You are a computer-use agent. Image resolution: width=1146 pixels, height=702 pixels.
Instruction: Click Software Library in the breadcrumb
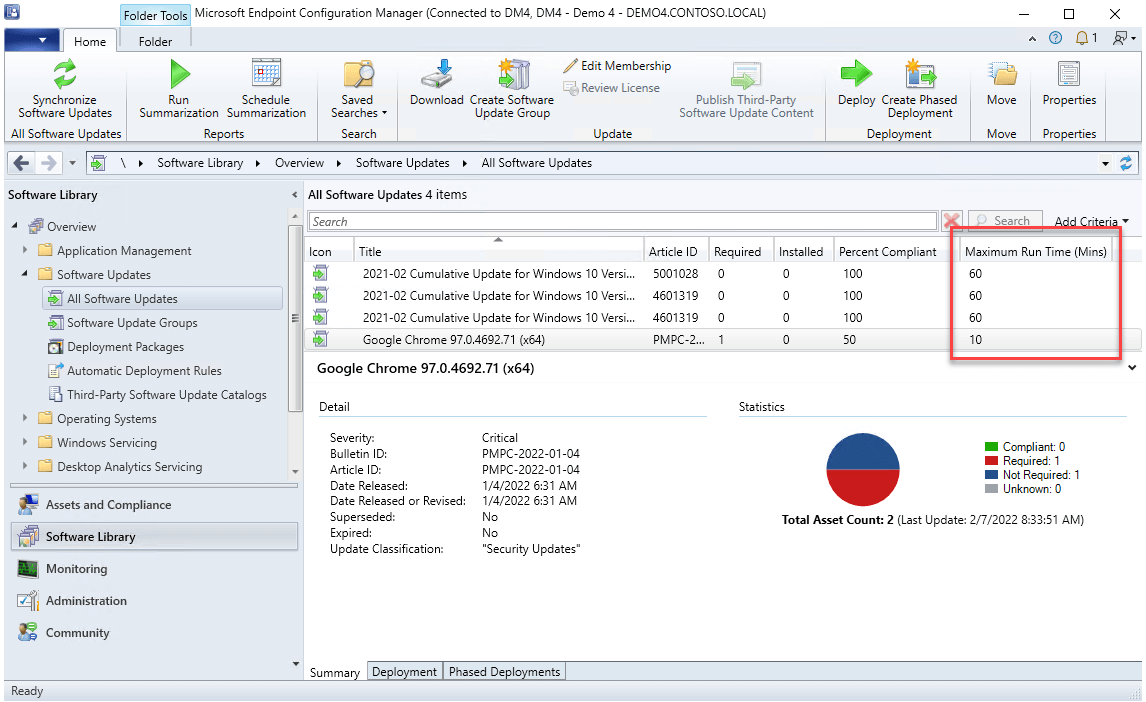pos(200,163)
